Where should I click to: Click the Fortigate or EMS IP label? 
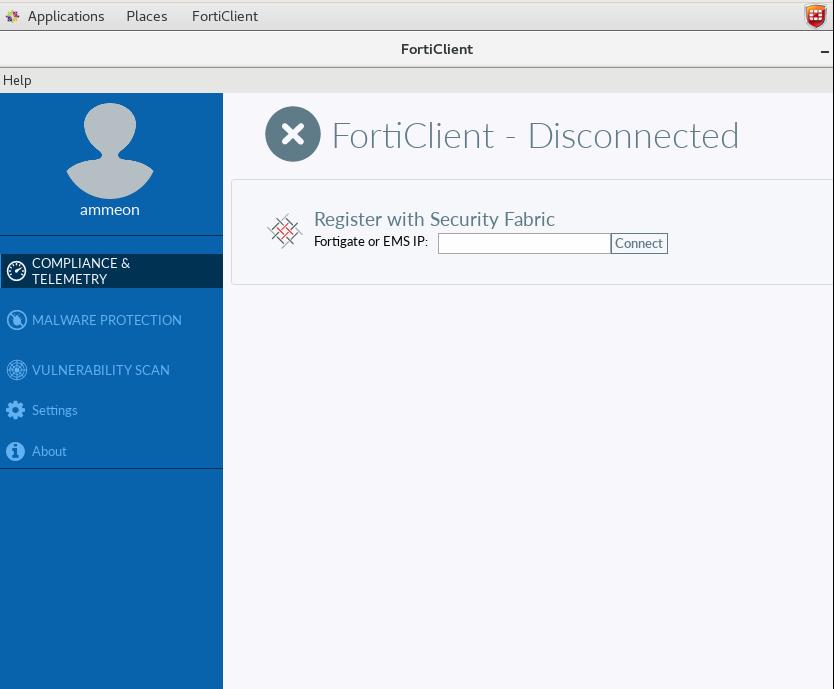click(x=371, y=242)
